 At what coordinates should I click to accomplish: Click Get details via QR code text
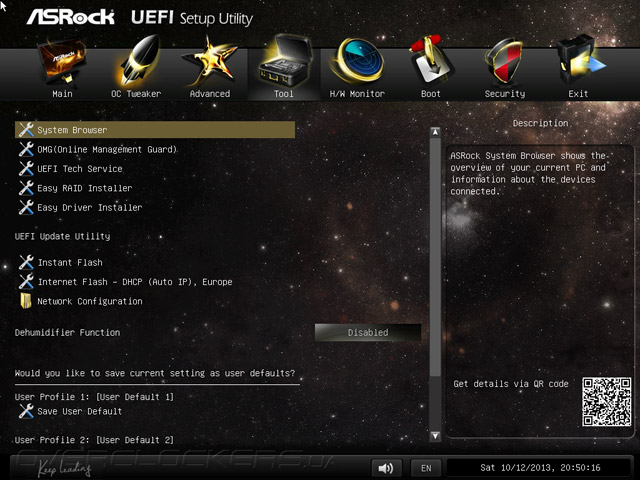tap(511, 384)
